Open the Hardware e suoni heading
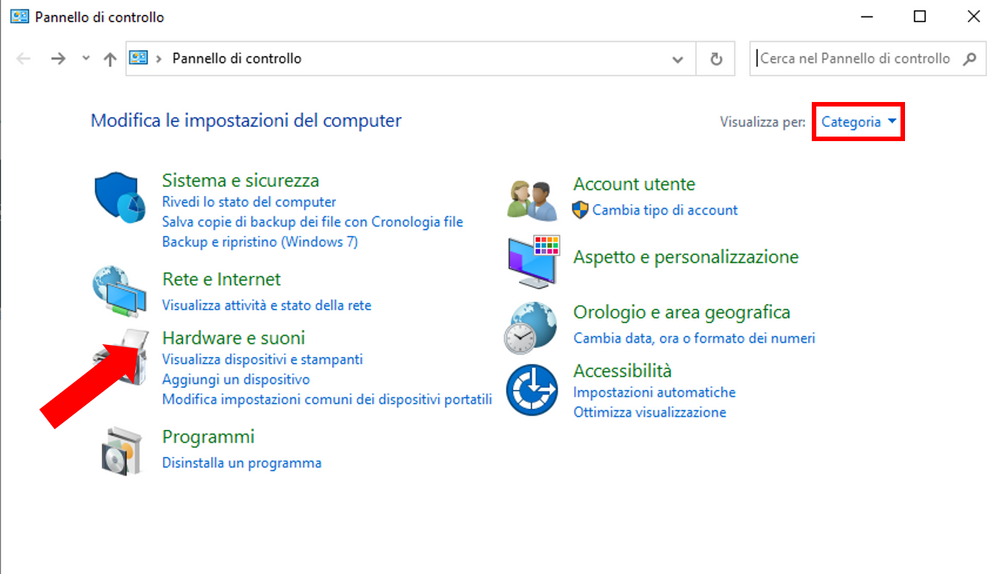The image size is (1000, 574). click(233, 338)
